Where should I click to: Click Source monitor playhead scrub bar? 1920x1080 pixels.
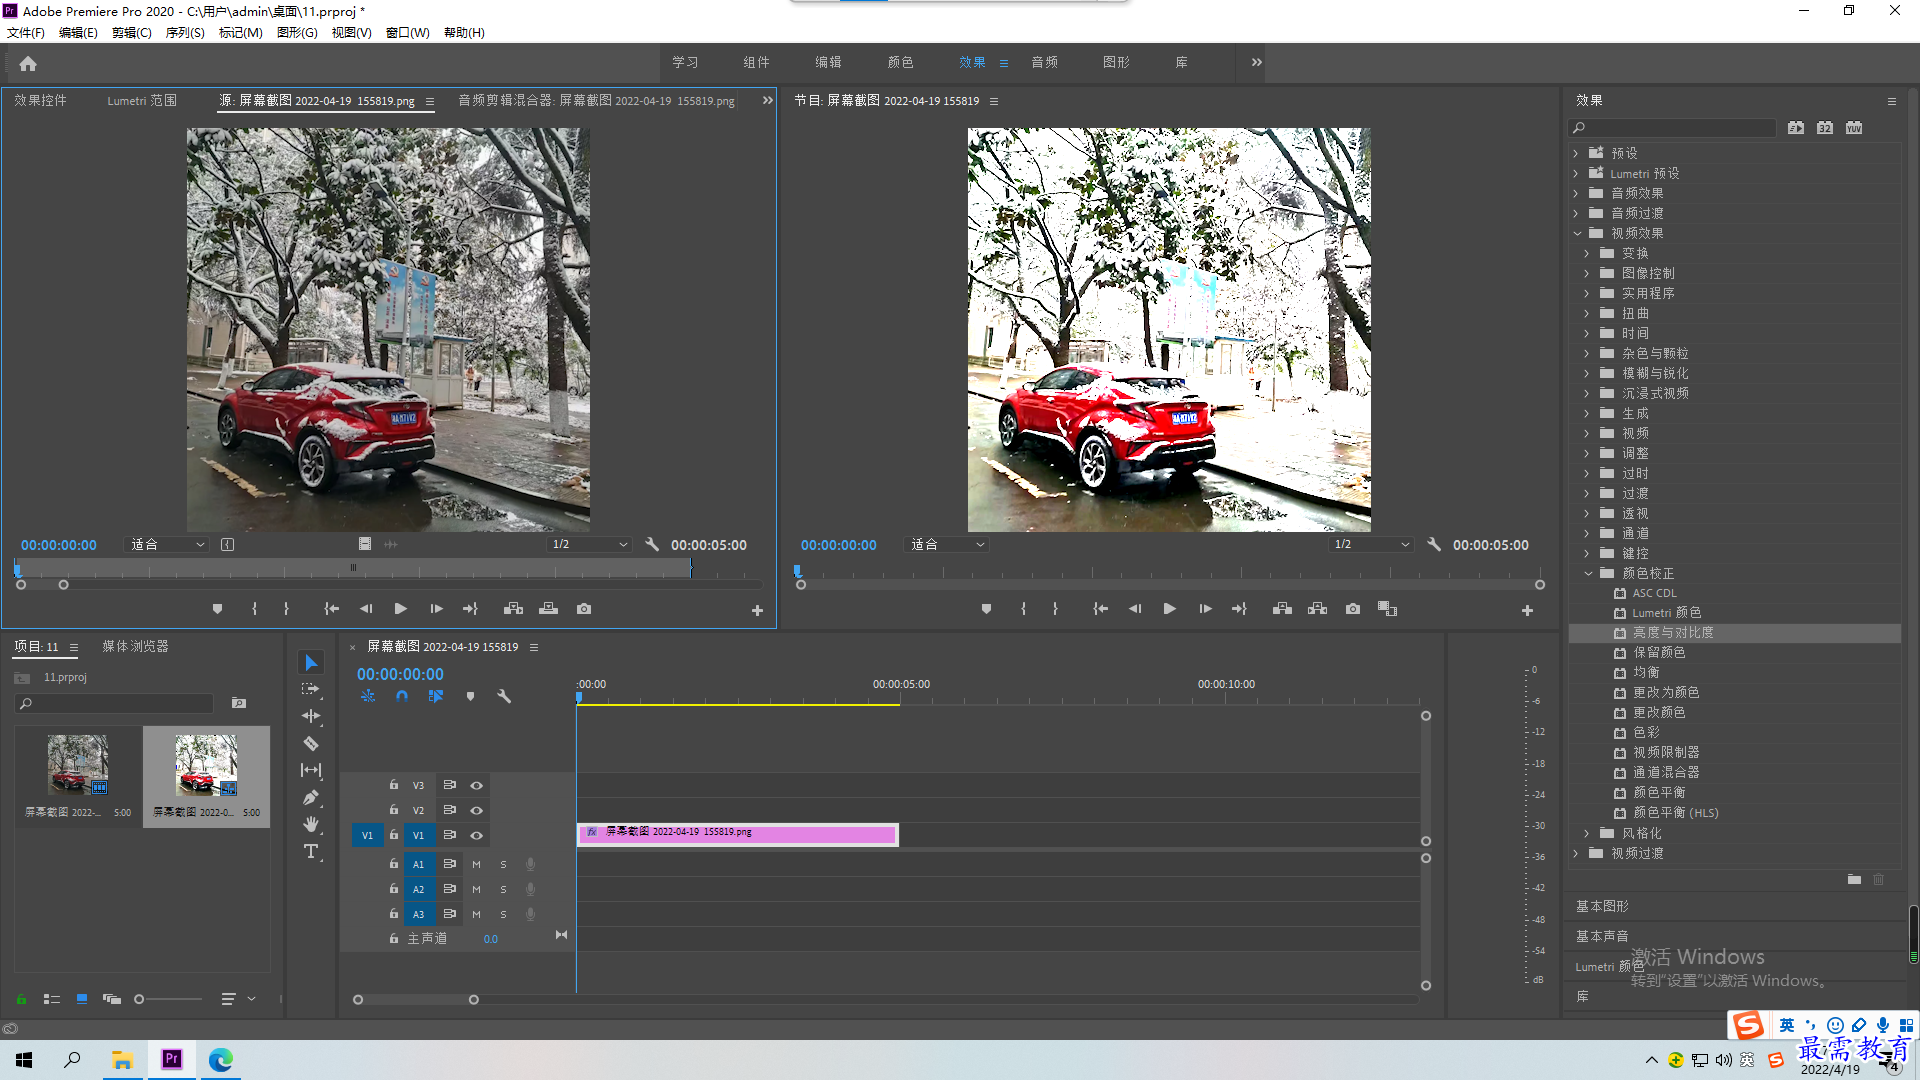point(353,569)
